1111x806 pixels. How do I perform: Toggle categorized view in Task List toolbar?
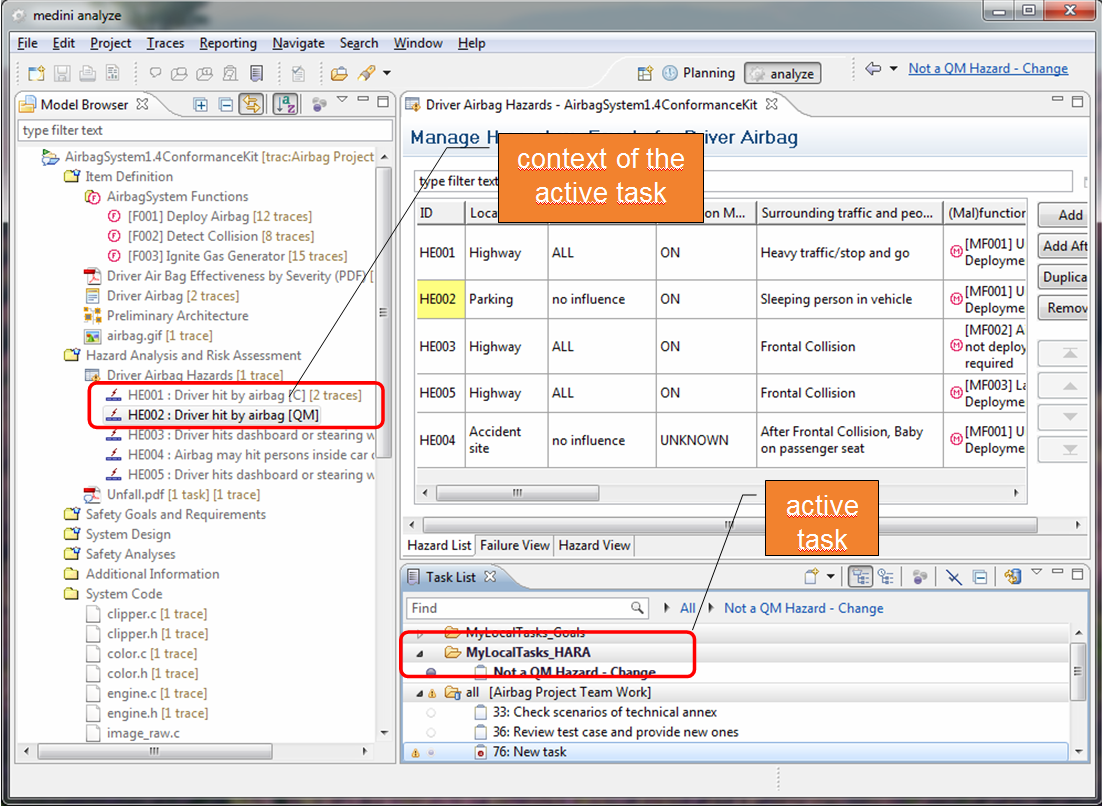coord(858,577)
